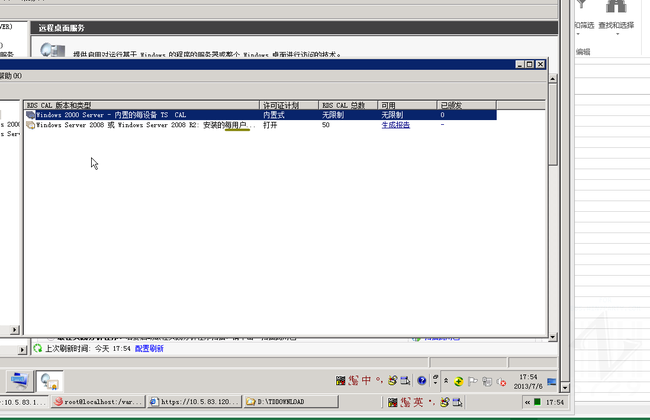This screenshot has width=650, height=420.
Task: Open the RD Licensing Manager taskbar icon
Action: tap(49, 381)
